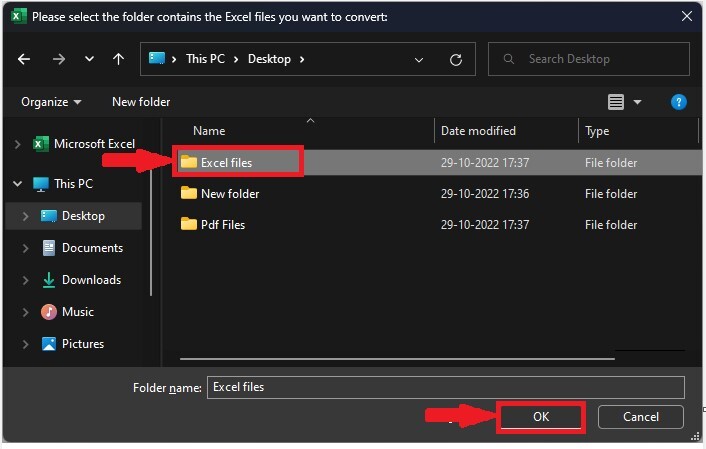
Task: Click into the Search Desktop box
Action: 588,59
